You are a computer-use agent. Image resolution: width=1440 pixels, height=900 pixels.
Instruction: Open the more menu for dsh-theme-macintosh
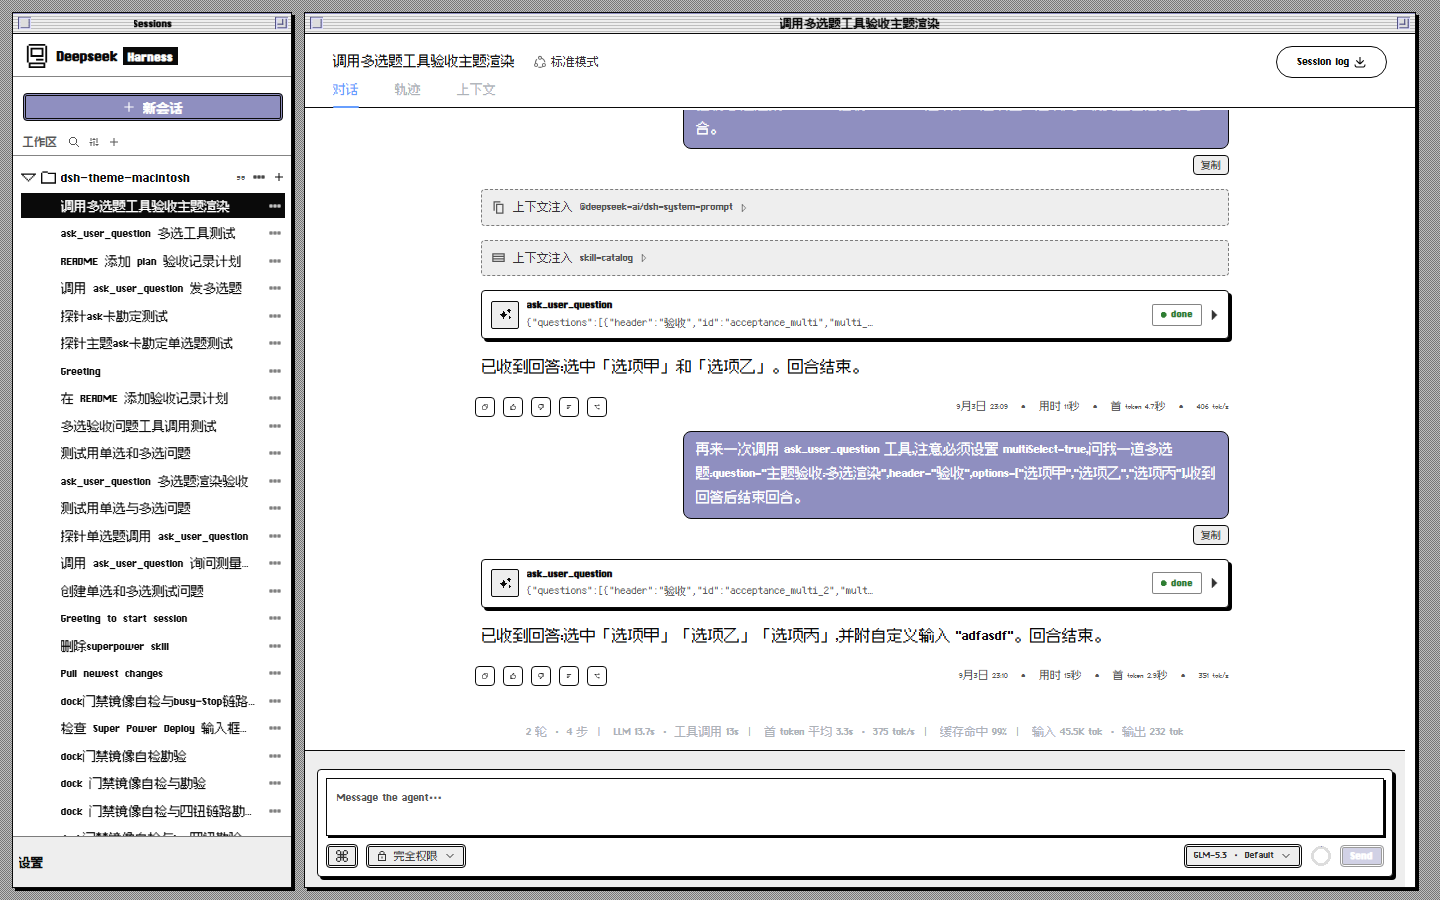point(259,177)
